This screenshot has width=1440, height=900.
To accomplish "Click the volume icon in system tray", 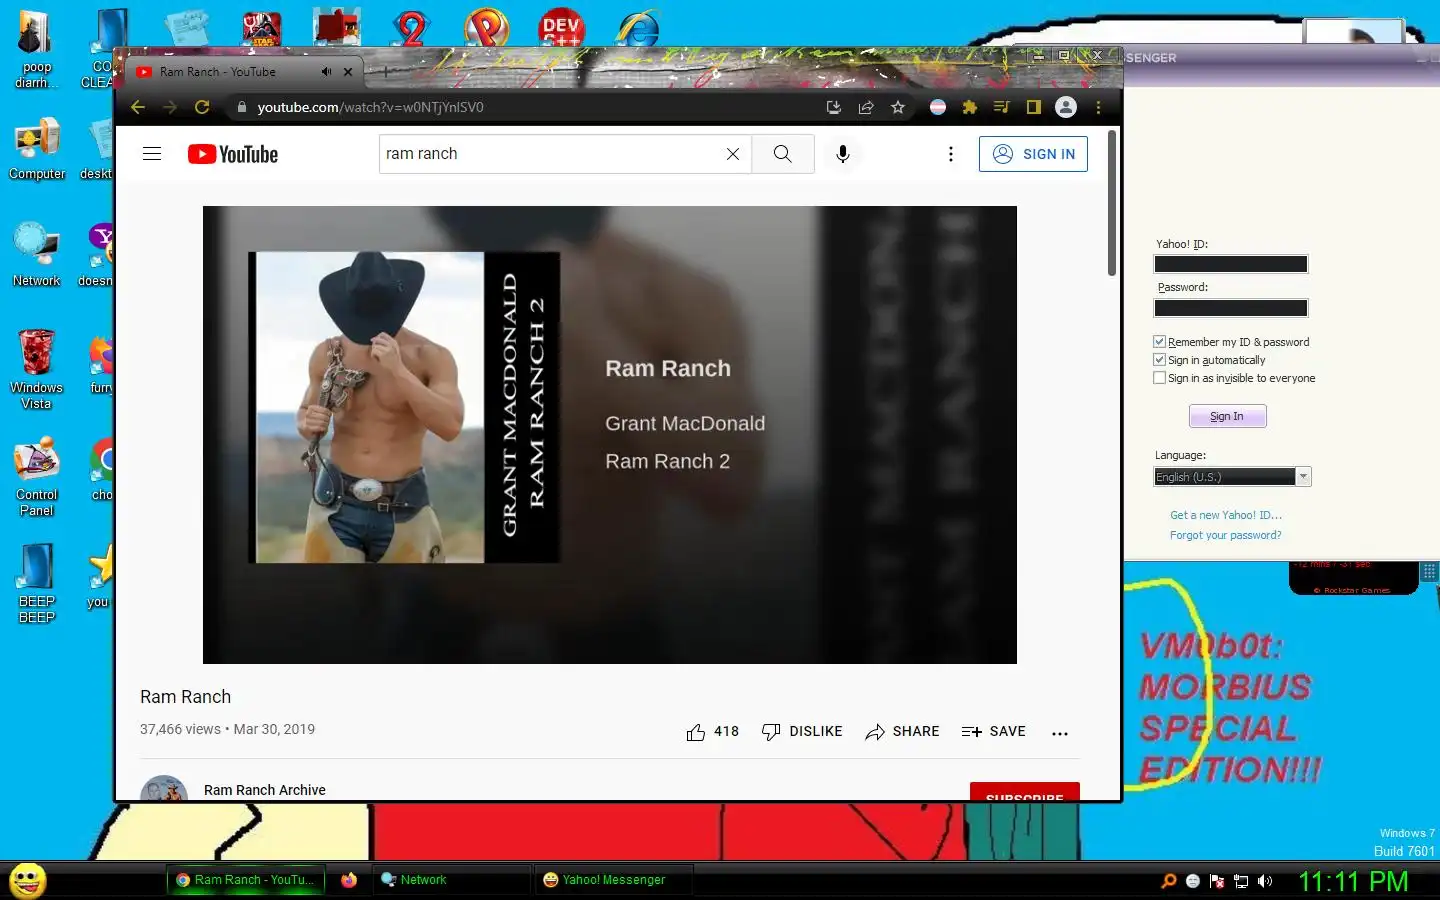I will pos(1265,881).
